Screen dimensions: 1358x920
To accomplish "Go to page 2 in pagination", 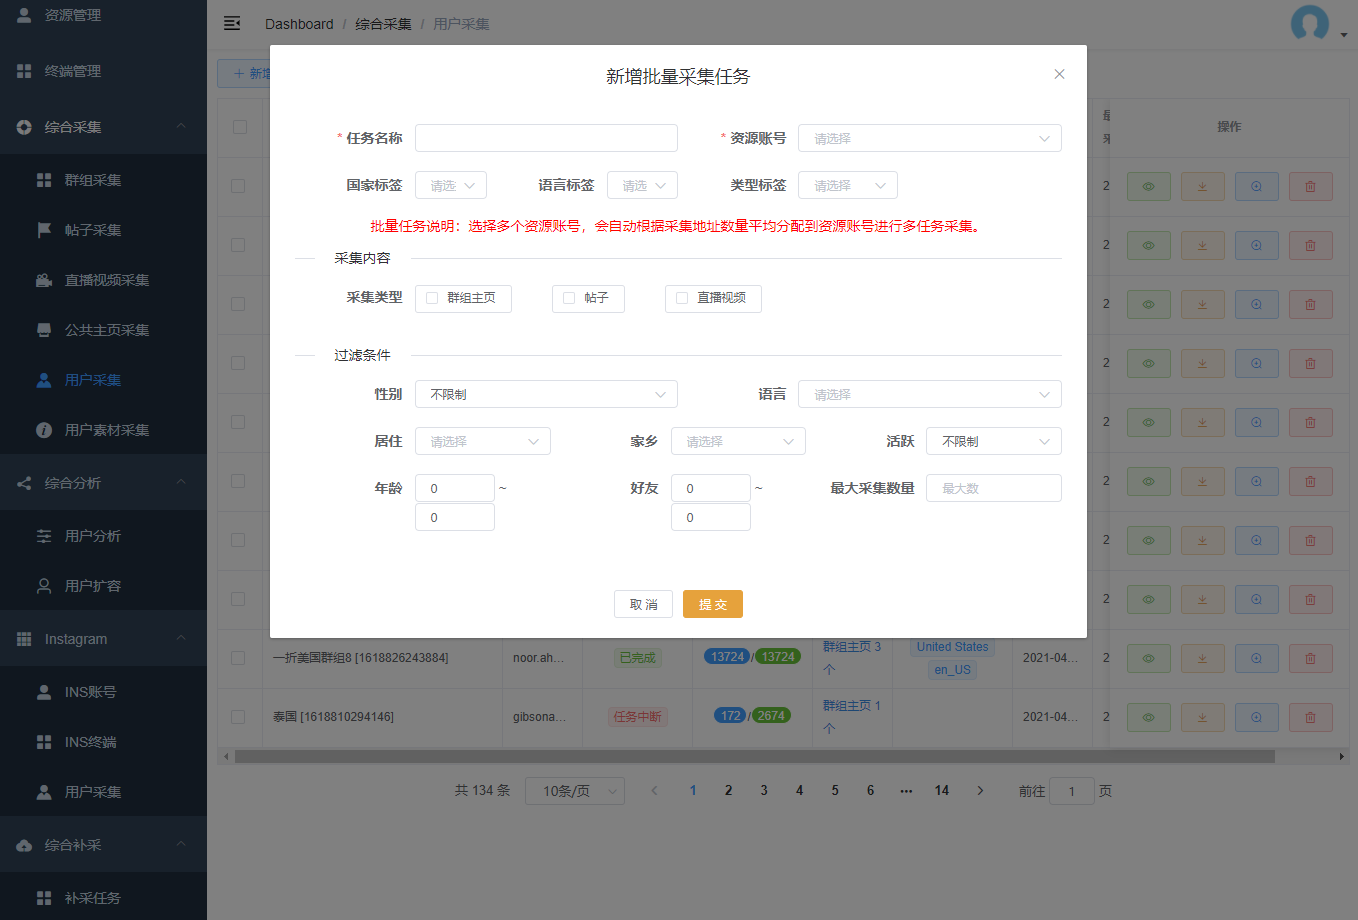I will coord(728,790).
